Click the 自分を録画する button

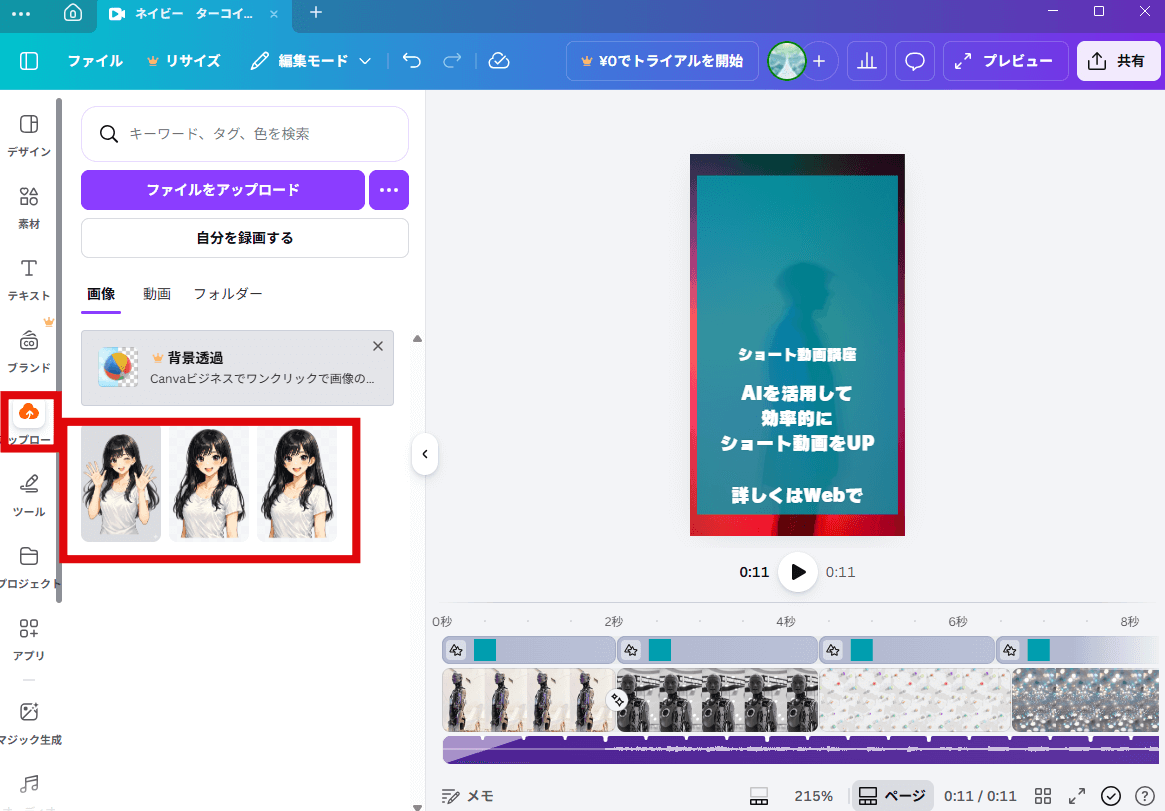click(x=244, y=238)
